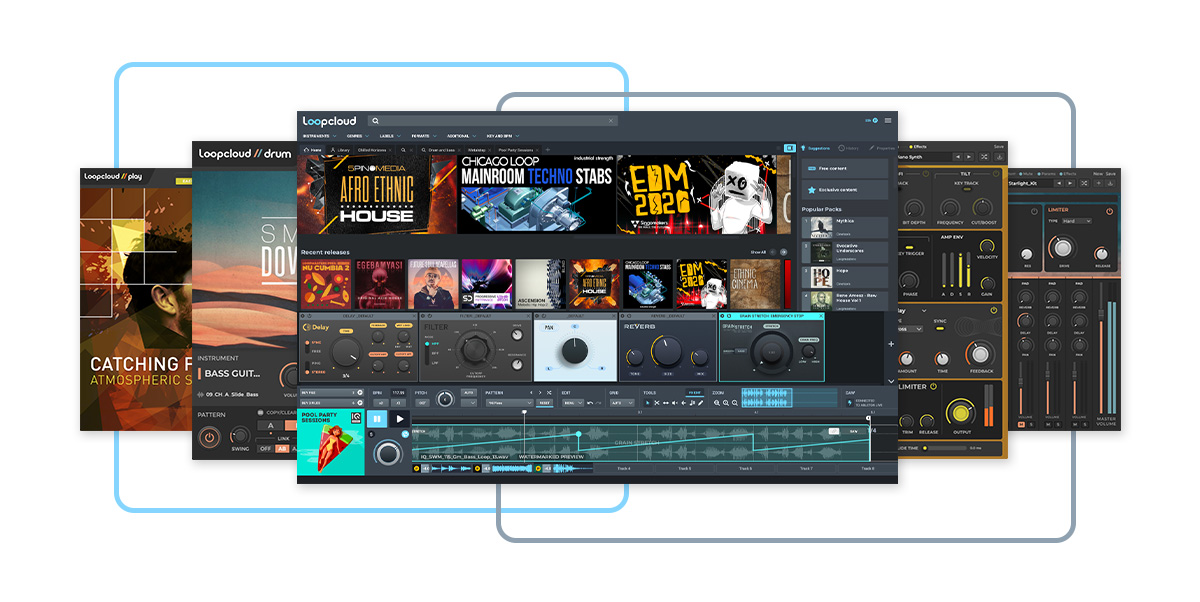Click the yellow Output knob in Limiter
This screenshot has height=602, width=1200.
961,413
